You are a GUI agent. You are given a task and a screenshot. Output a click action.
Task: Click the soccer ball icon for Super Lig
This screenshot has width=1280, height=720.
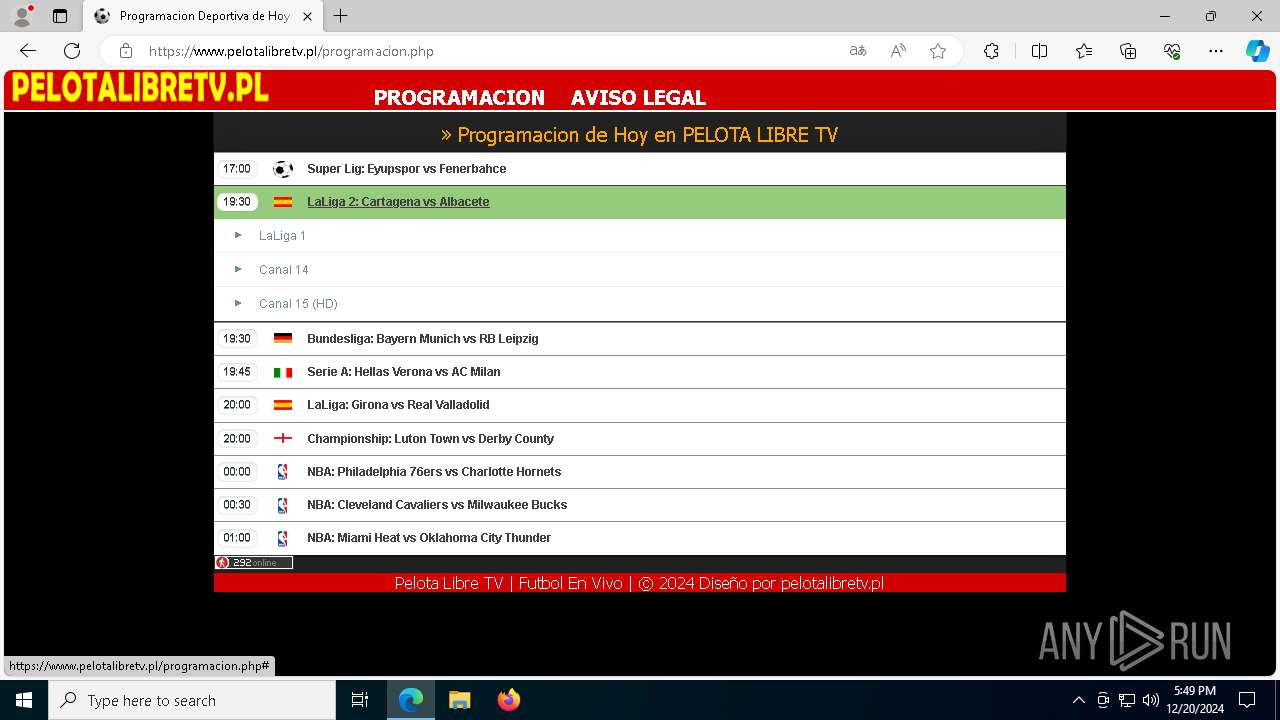click(283, 169)
